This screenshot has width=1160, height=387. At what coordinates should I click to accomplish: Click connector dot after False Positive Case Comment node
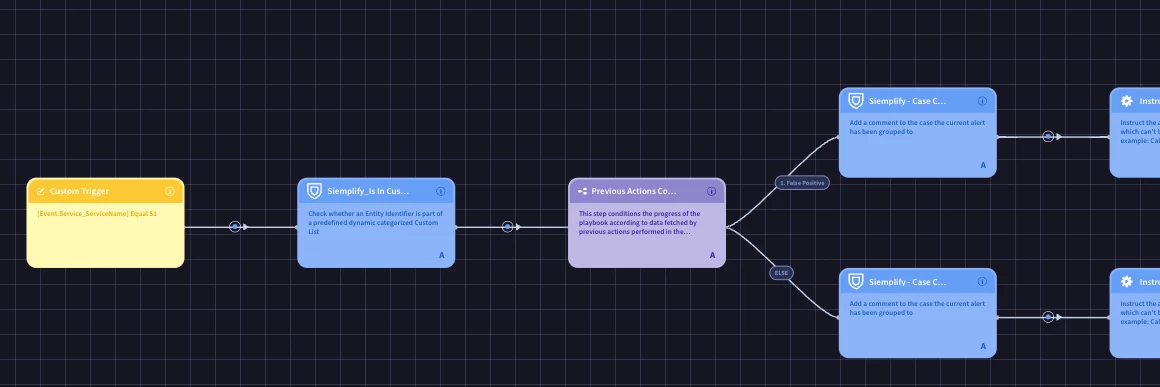[x=1048, y=137]
